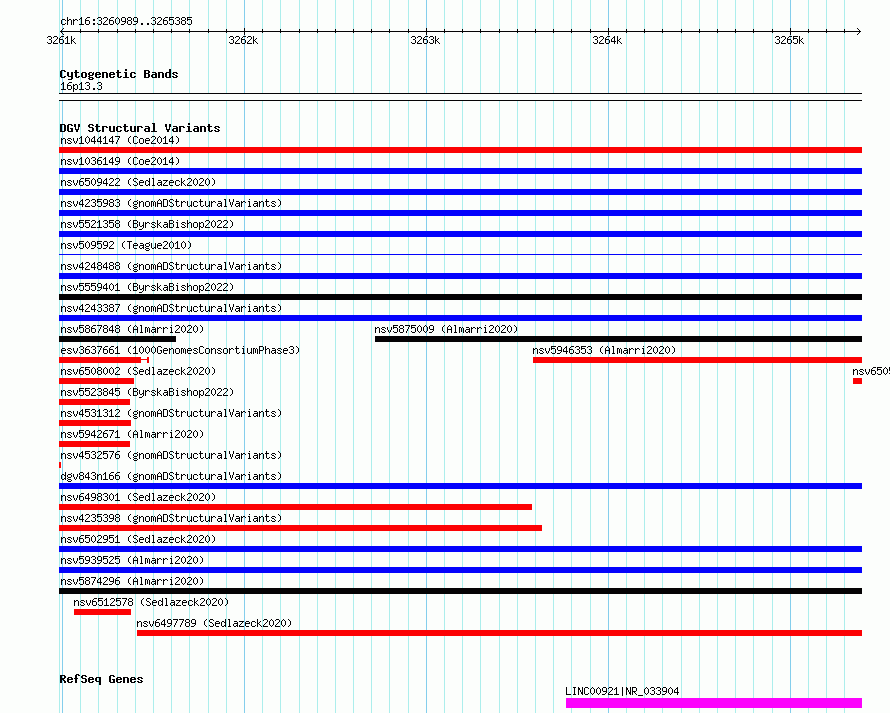Click nsv5523845 (ByrskaBishop2022) label

coord(147,392)
